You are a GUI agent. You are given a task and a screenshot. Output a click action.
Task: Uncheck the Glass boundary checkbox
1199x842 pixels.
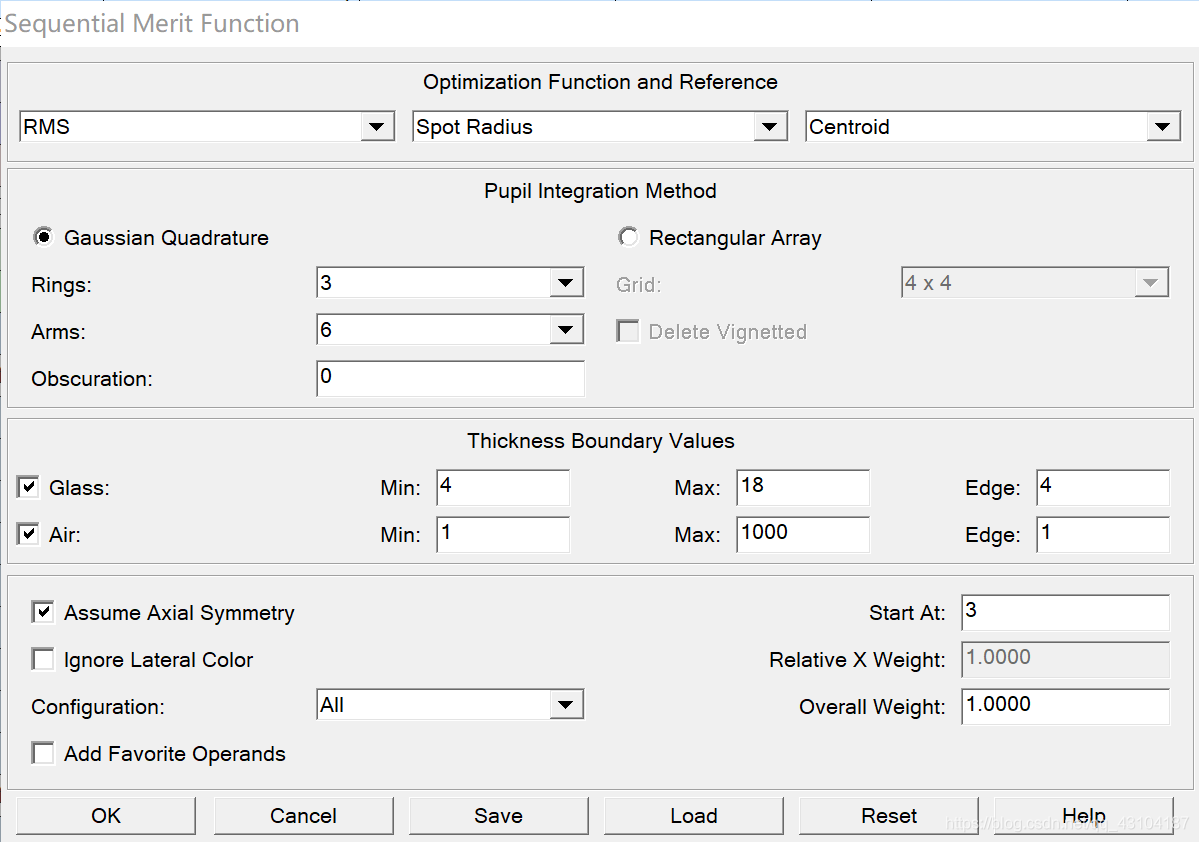tap(28, 486)
